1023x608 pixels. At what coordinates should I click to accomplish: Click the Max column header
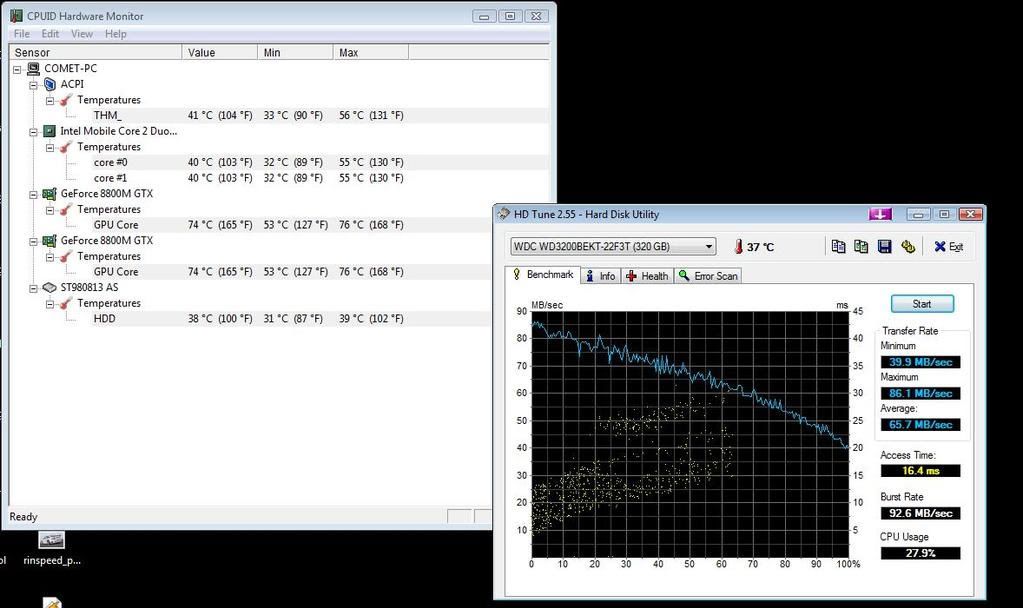point(371,53)
